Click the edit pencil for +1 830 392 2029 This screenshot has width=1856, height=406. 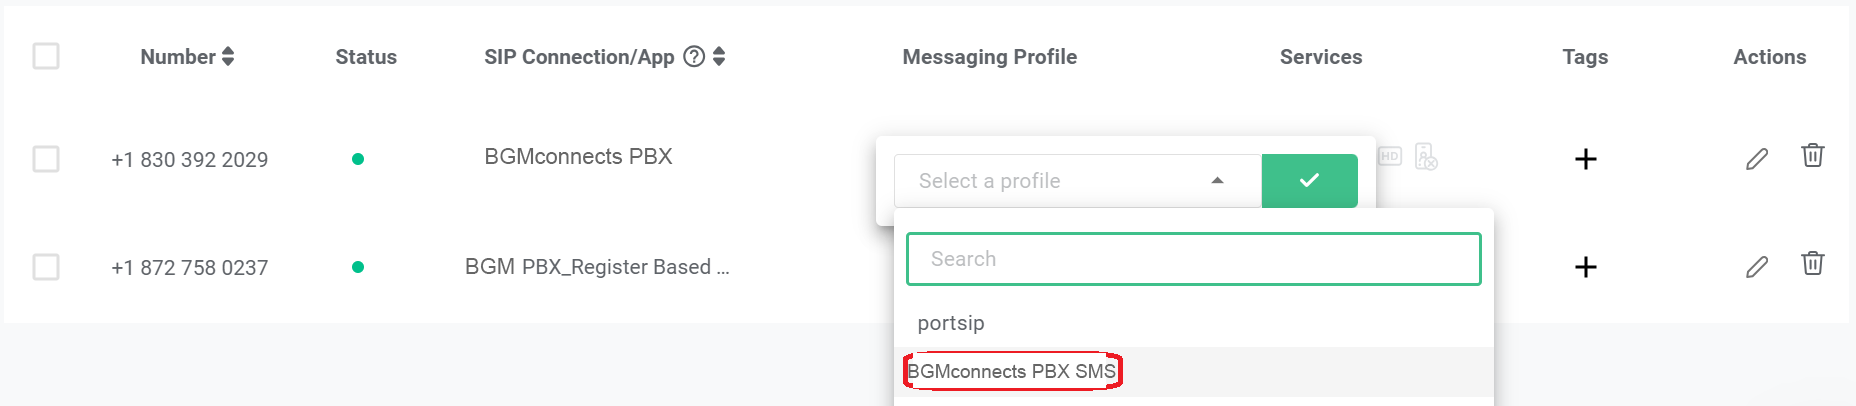[1757, 159]
